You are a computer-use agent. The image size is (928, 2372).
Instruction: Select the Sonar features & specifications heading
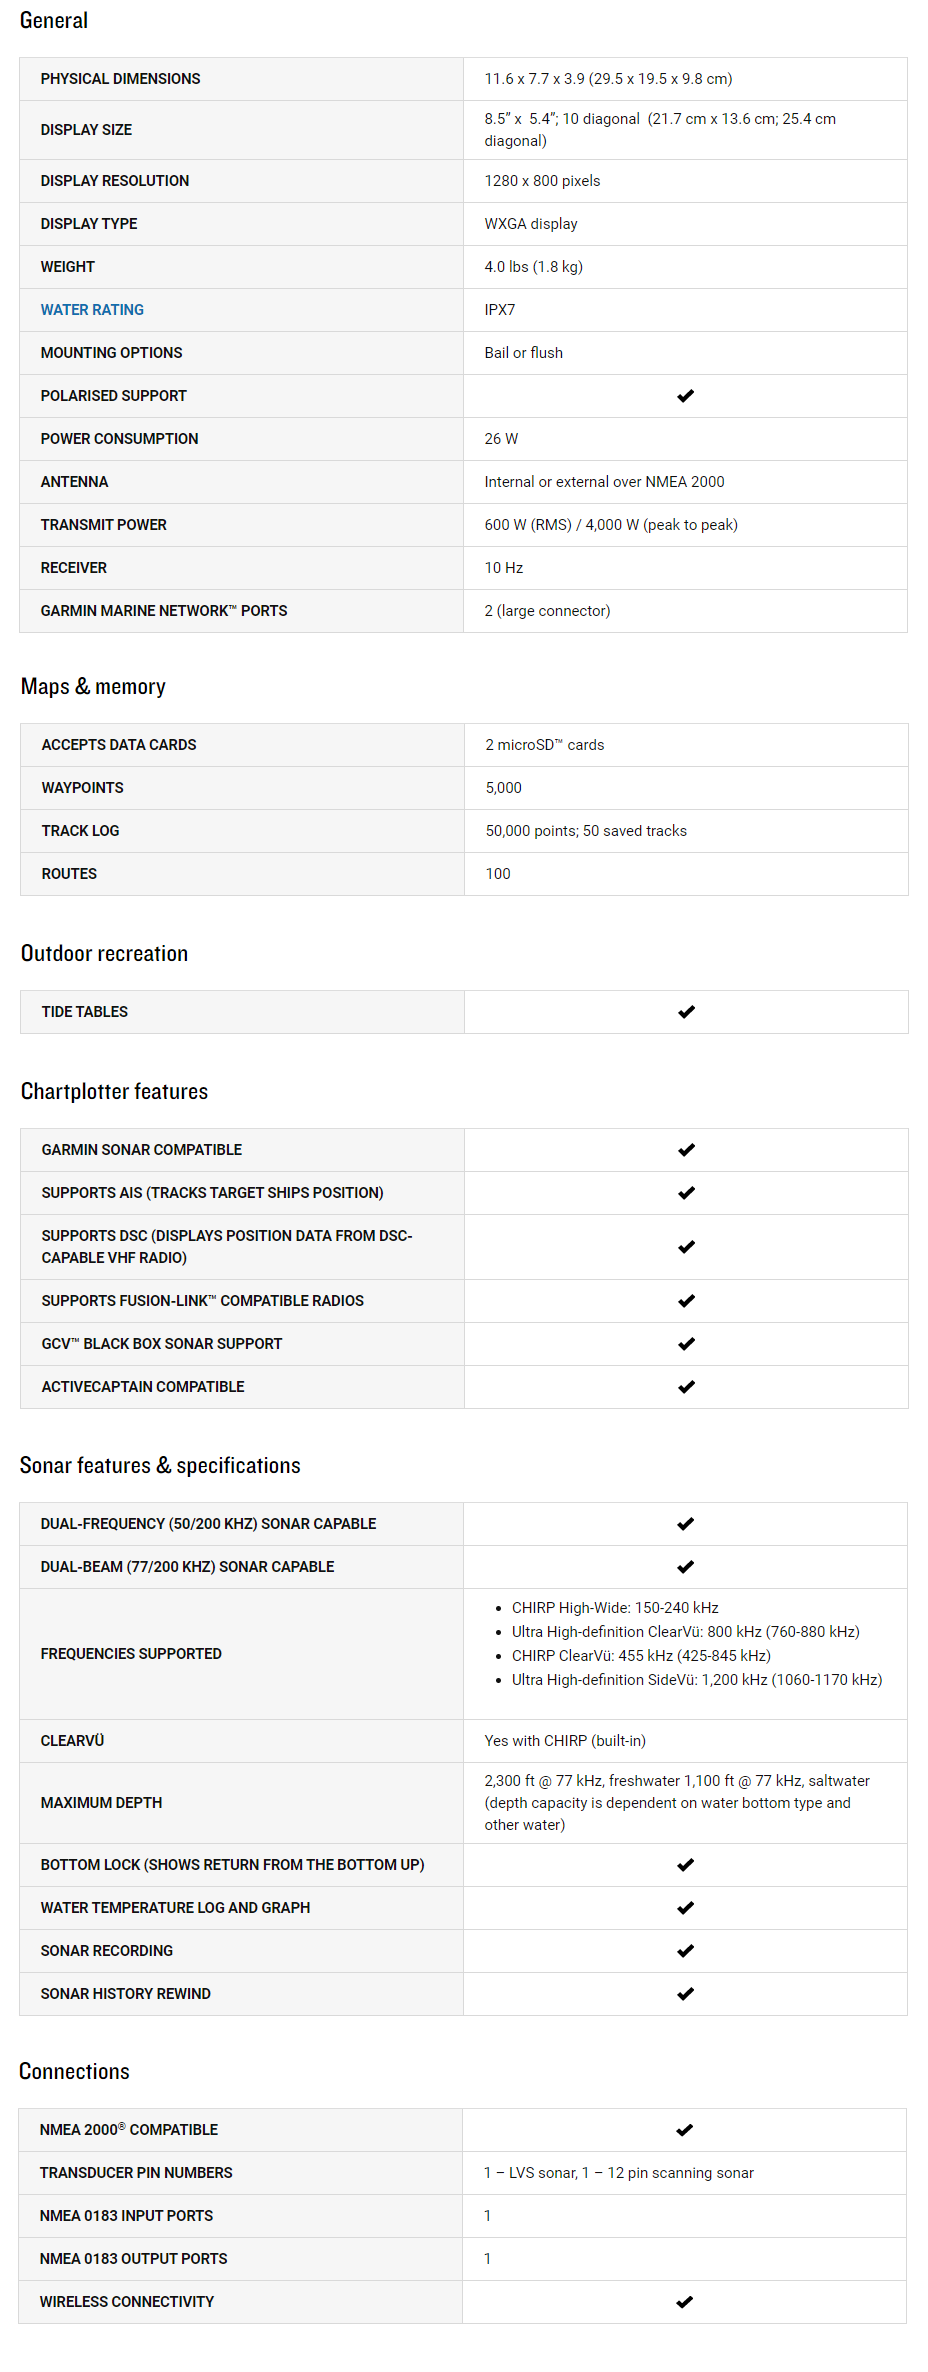pos(160,1466)
